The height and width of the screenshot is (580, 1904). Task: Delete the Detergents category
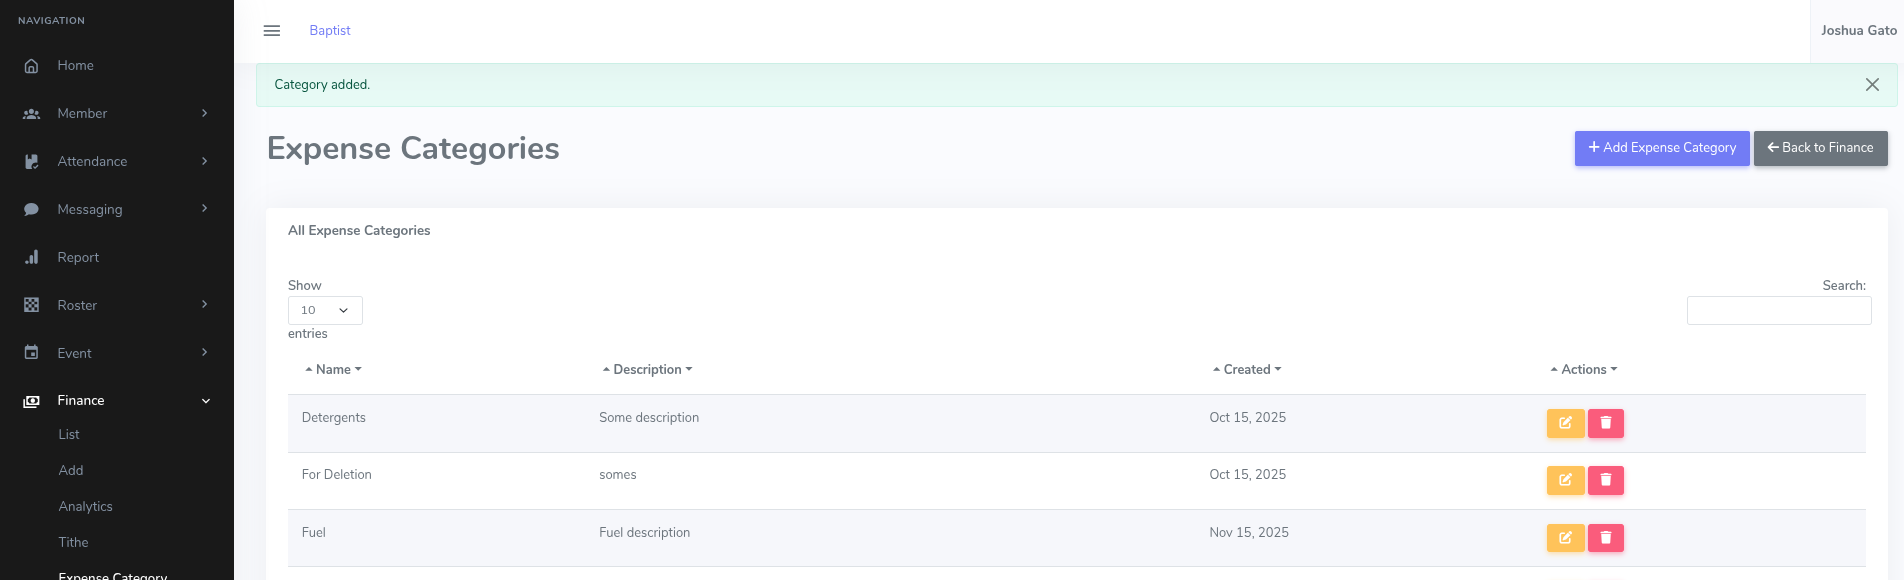click(1605, 423)
